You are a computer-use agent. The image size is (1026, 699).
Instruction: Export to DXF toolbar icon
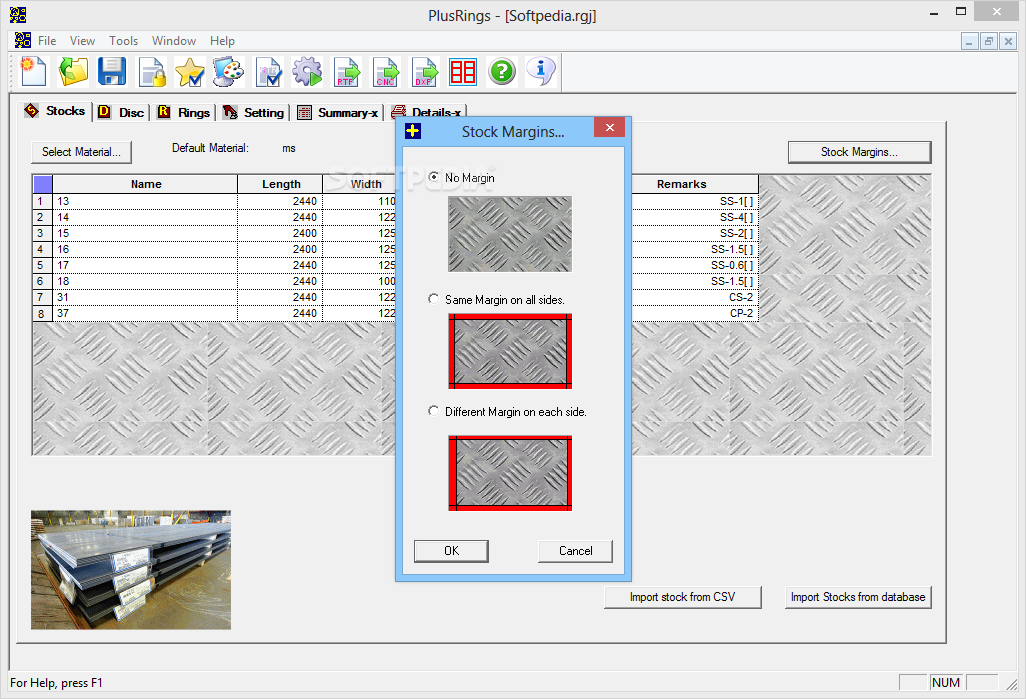(x=424, y=71)
